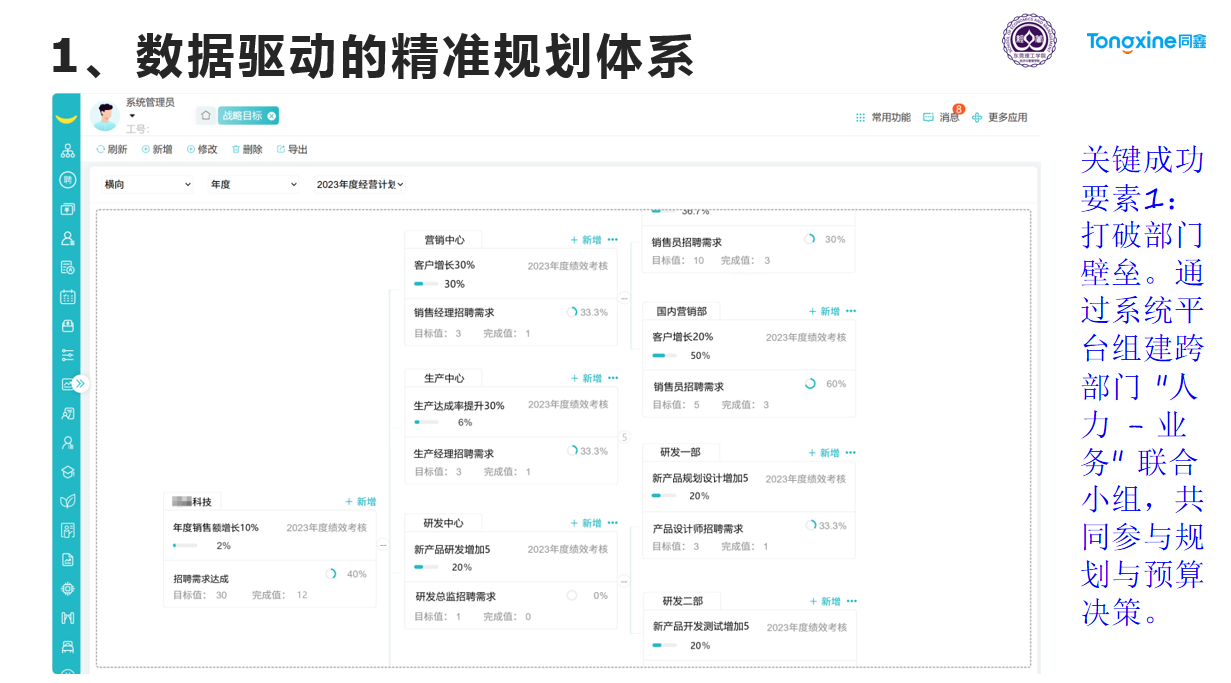This screenshot has width=1231, height=683.
Task: Click the home icon beside 战略目标 tab
Action: [x=206, y=116]
